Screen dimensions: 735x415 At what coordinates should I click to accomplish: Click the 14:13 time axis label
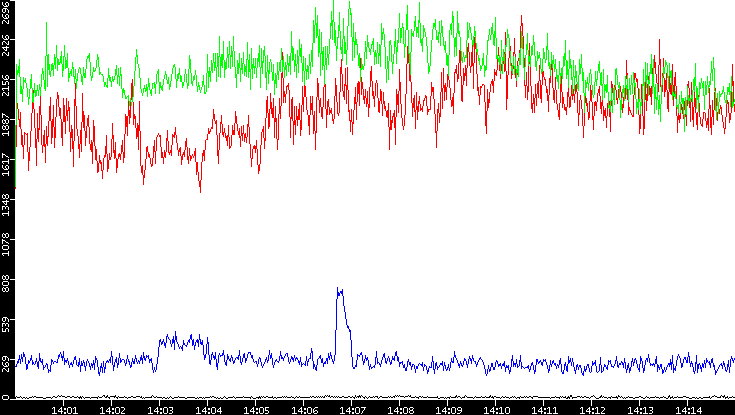(639, 410)
